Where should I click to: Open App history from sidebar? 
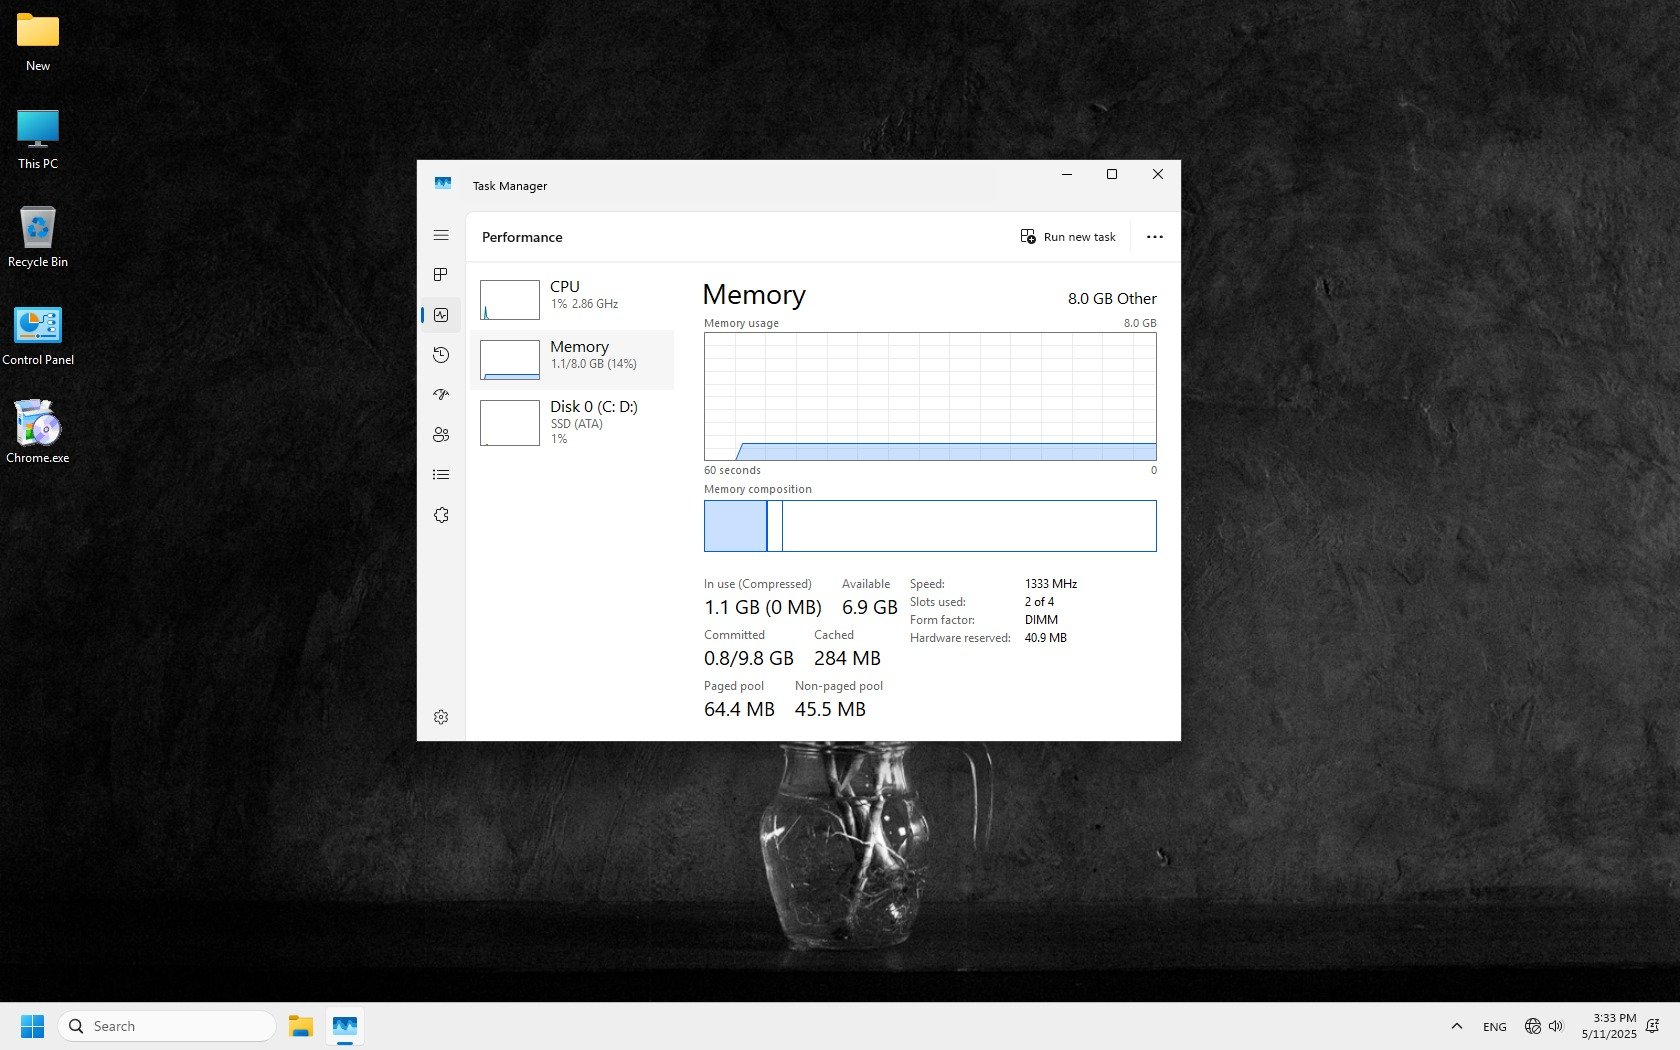[x=441, y=355]
